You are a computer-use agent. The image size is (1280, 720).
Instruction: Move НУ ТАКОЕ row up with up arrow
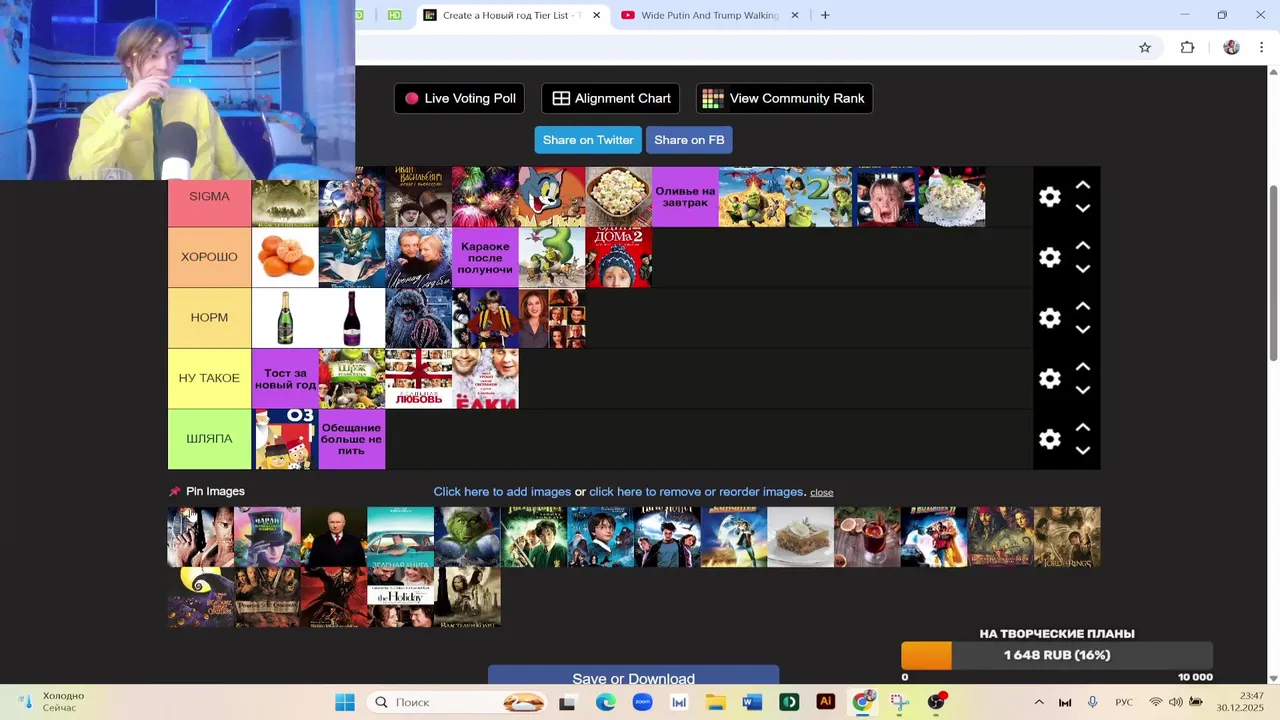point(1082,367)
